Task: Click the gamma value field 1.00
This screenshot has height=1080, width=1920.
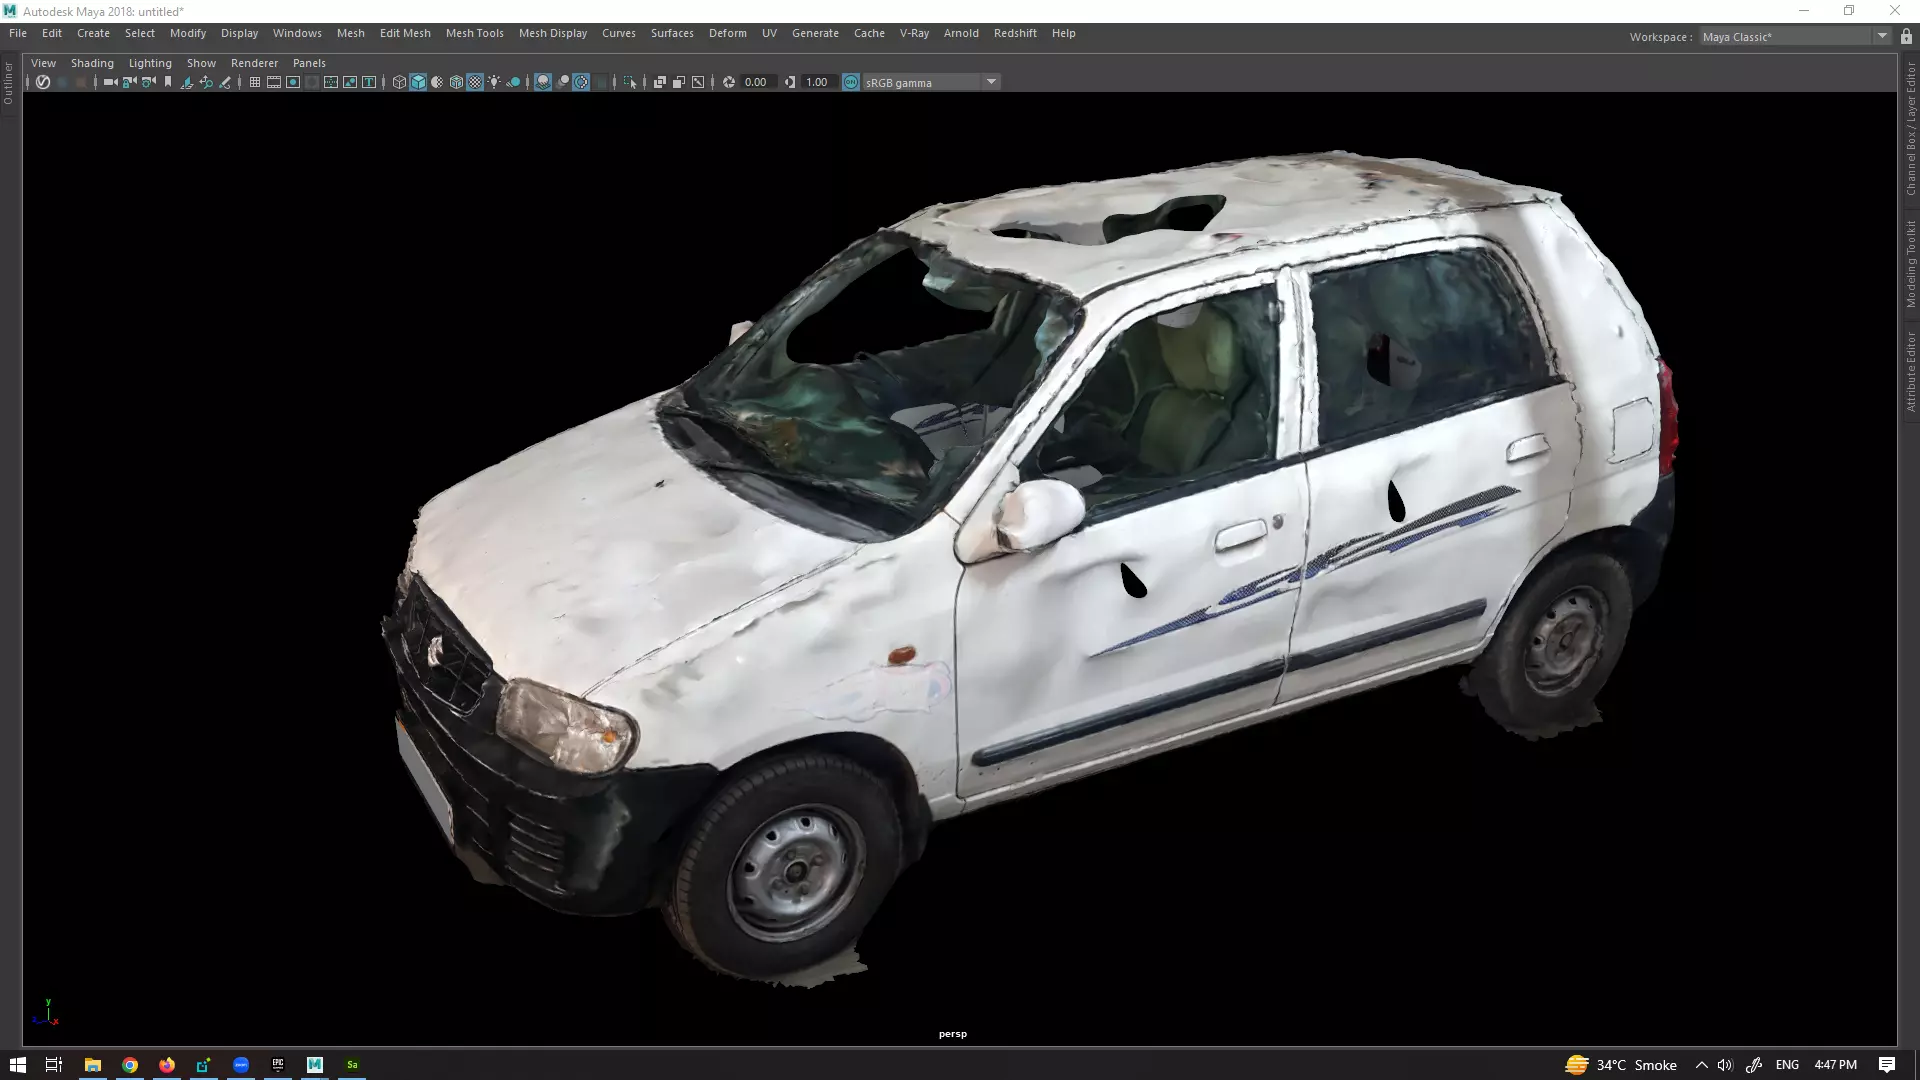Action: coord(817,82)
